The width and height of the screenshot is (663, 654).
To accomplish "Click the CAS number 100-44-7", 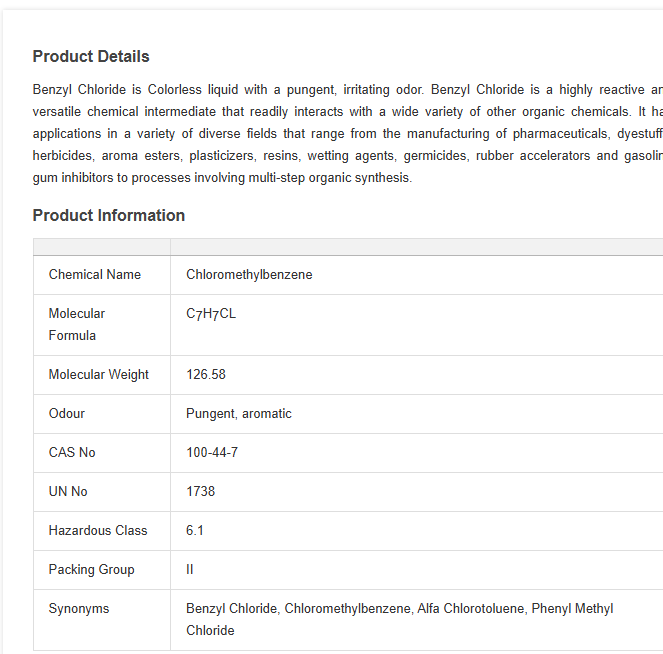I will point(212,453).
